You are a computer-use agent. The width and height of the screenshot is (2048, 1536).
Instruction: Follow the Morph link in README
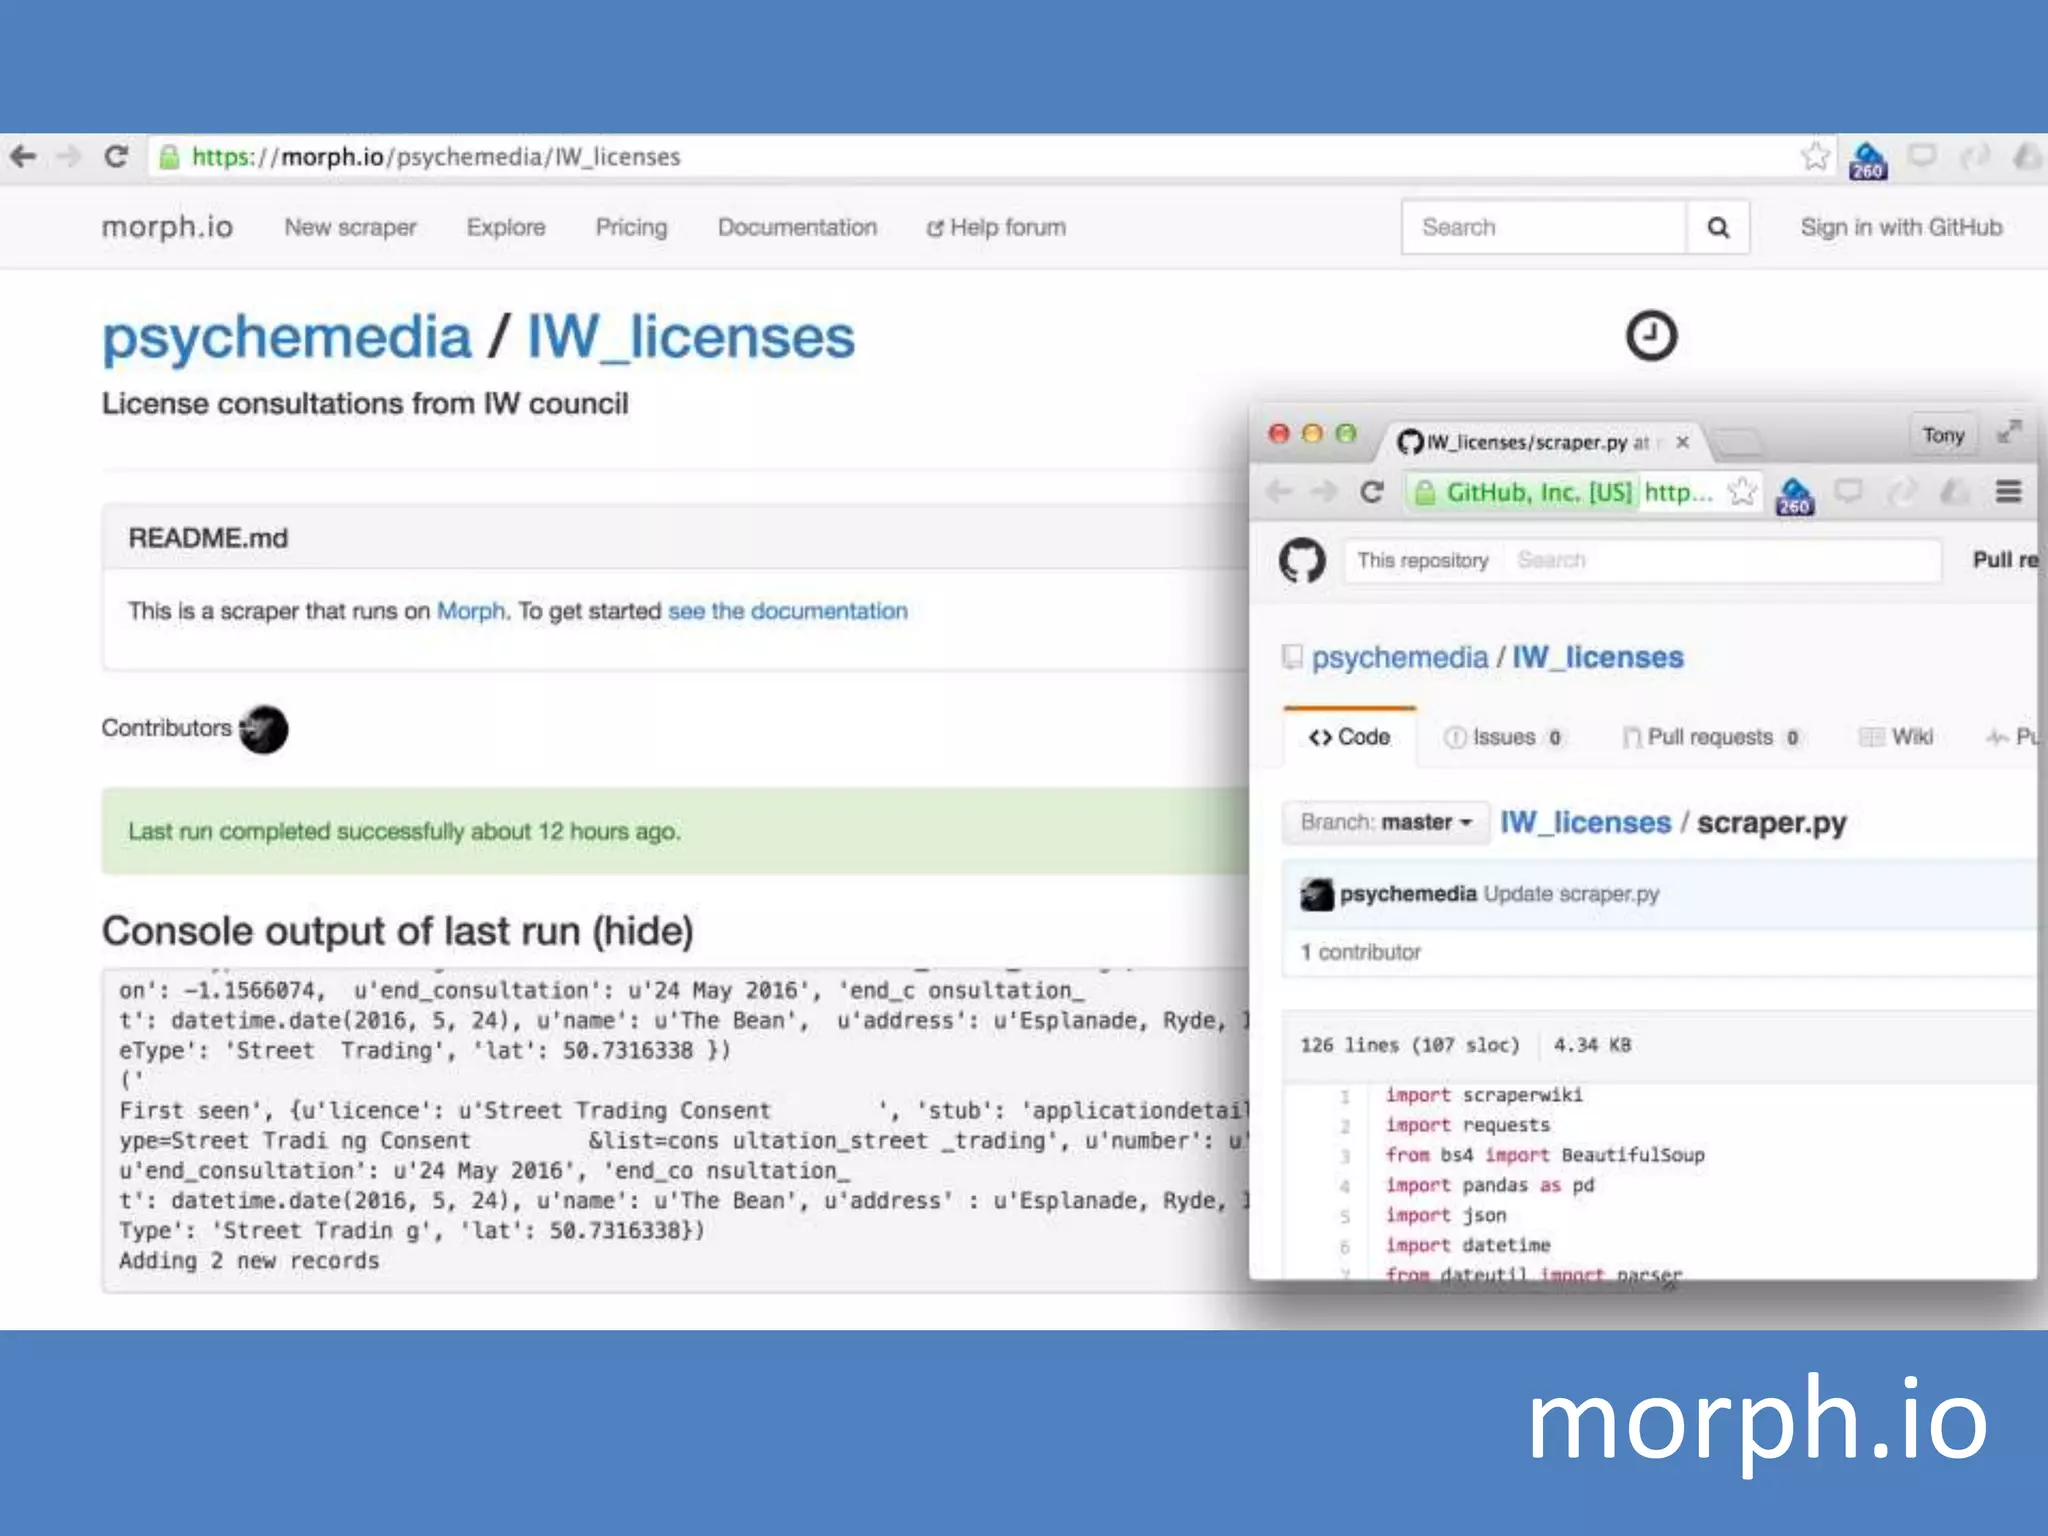[x=471, y=611]
